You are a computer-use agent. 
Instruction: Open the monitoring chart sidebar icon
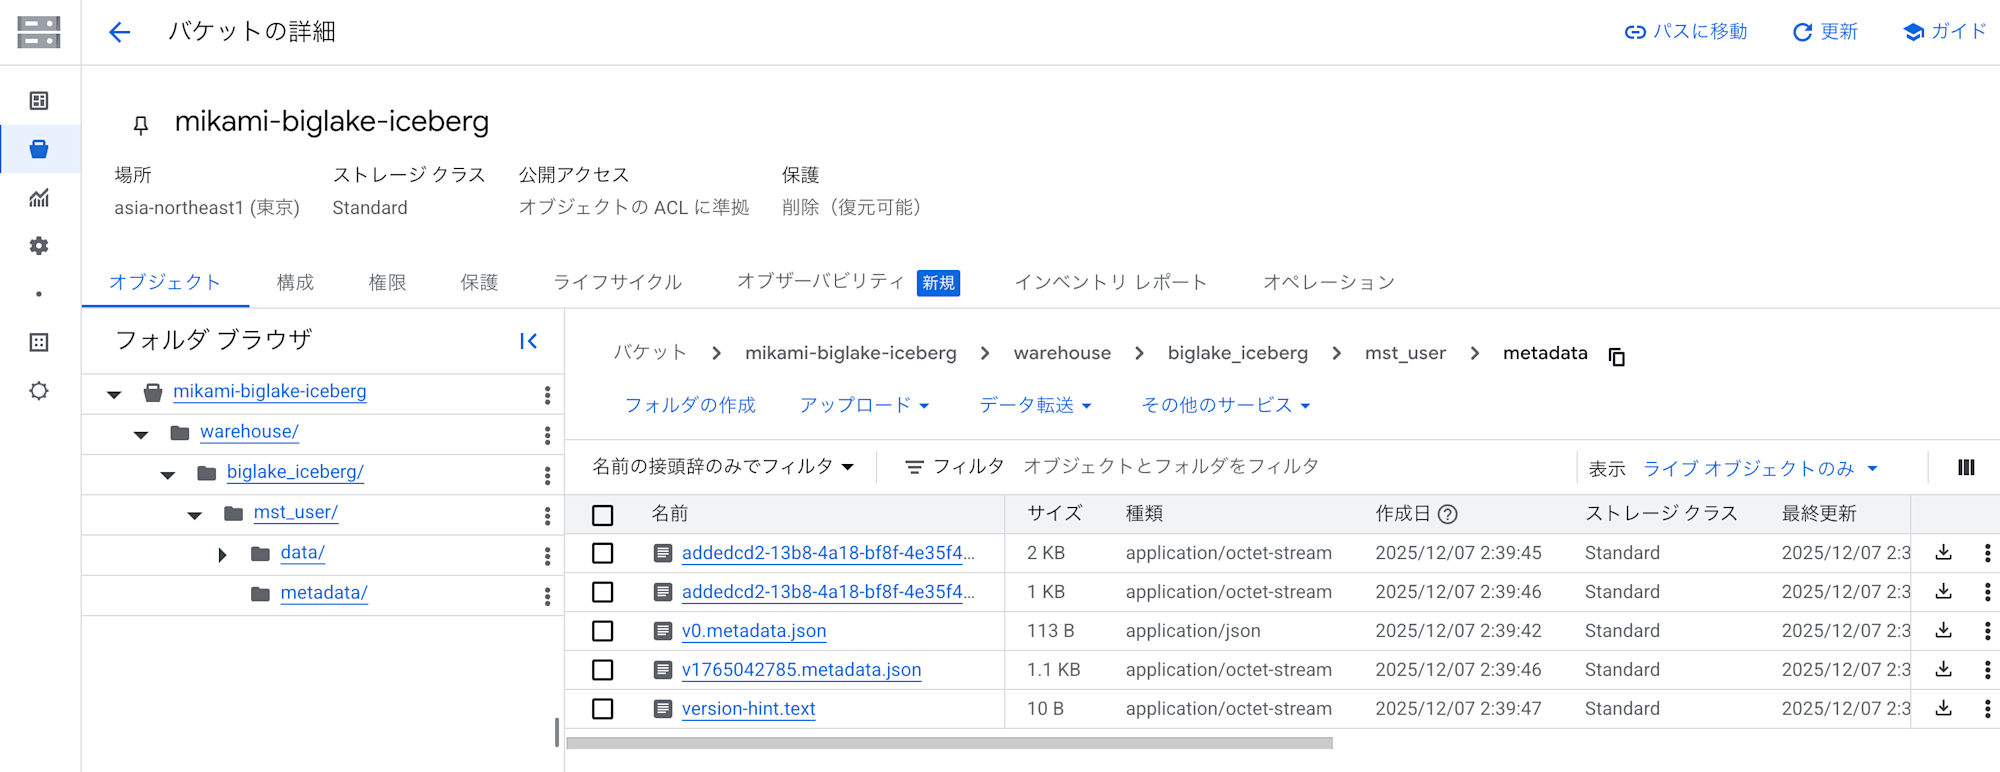coord(39,198)
